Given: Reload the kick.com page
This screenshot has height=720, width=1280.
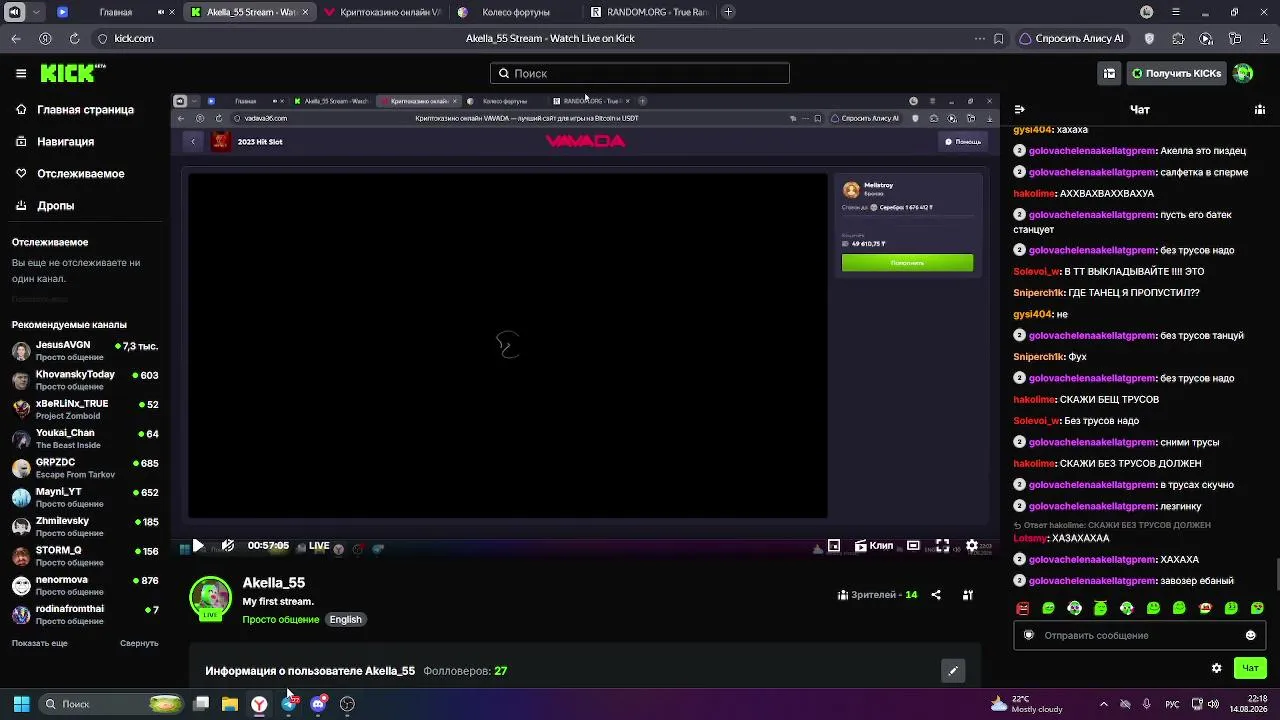Looking at the screenshot, I should pyautogui.click(x=74, y=39).
